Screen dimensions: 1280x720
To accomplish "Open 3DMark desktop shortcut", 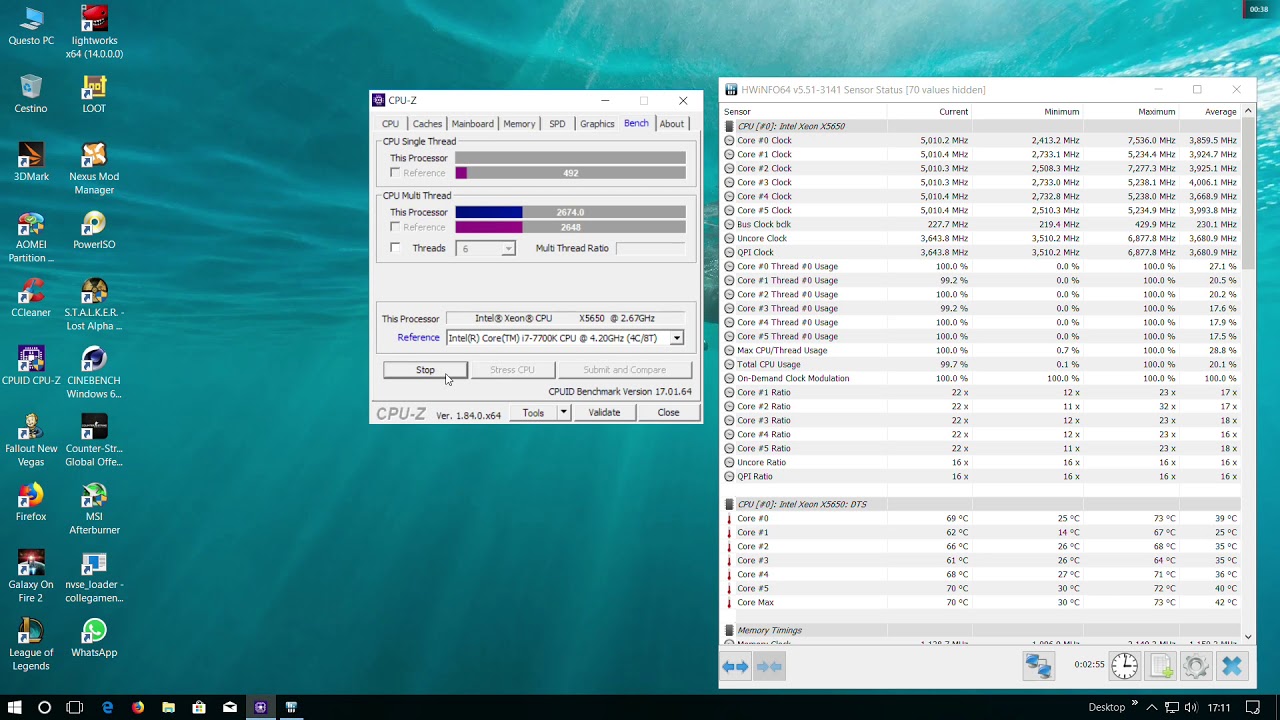I will pyautogui.click(x=31, y=162).
